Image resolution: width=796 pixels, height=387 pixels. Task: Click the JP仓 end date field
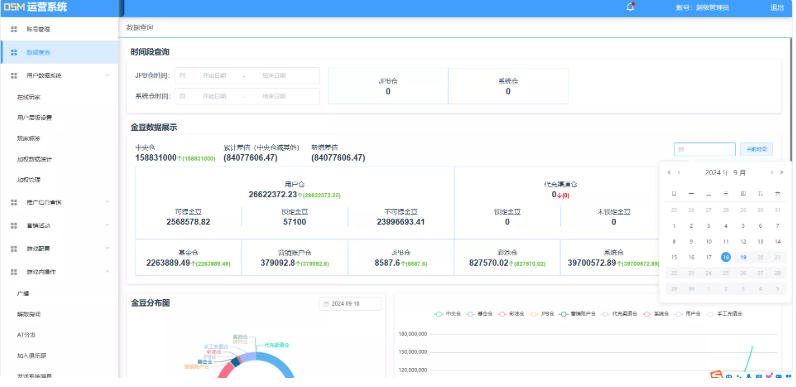[x=274, y=76]
